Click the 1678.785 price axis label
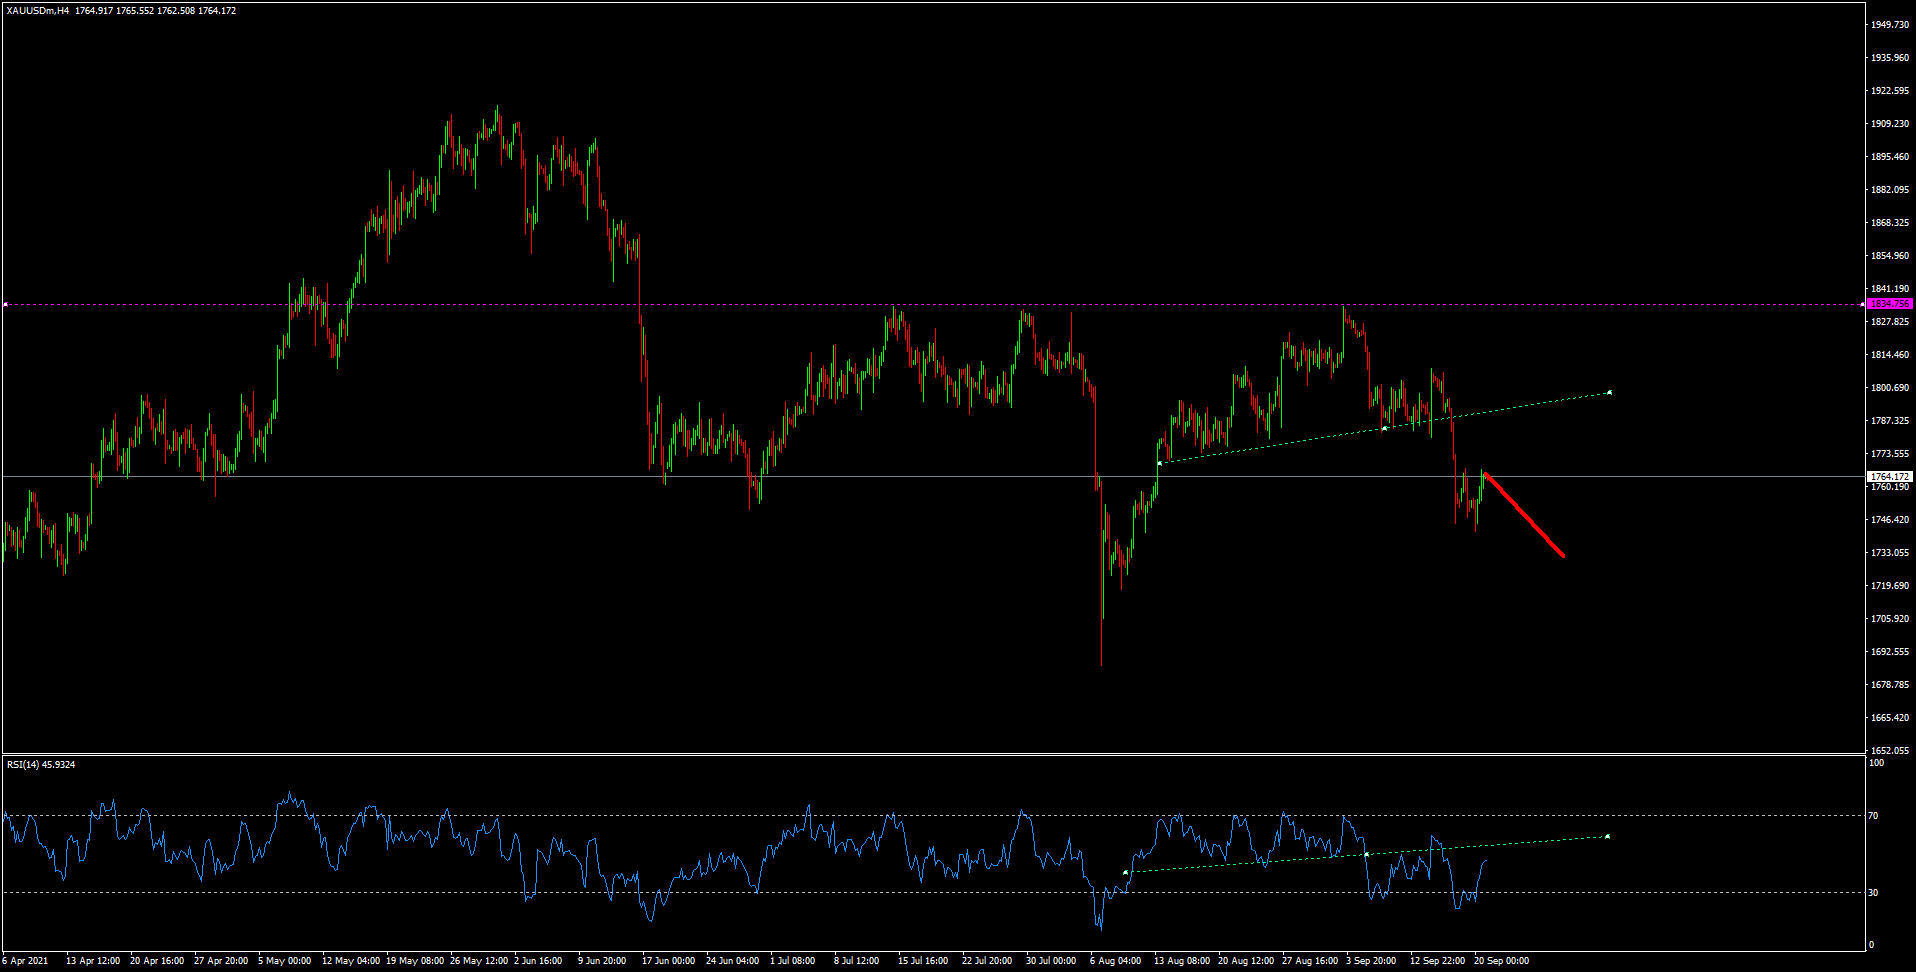 [1890, 685]
